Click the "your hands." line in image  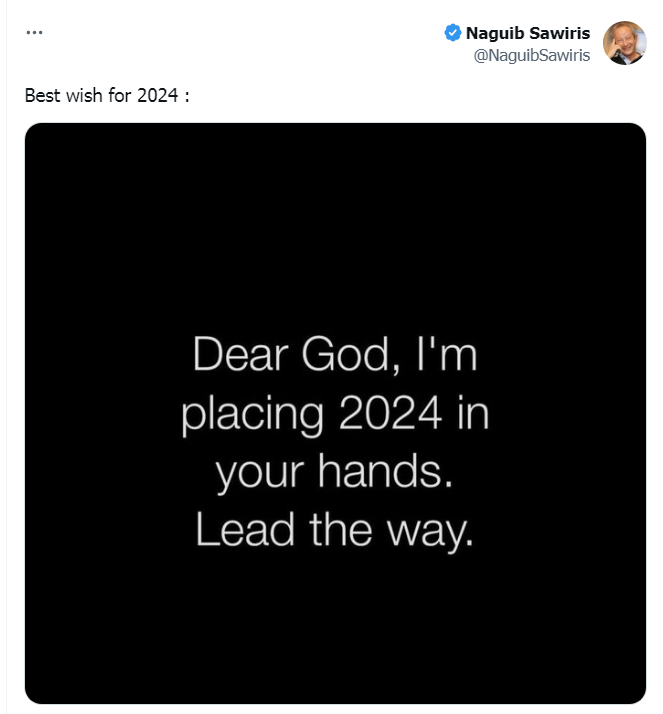pyautogui.click(x=335, y=472)
